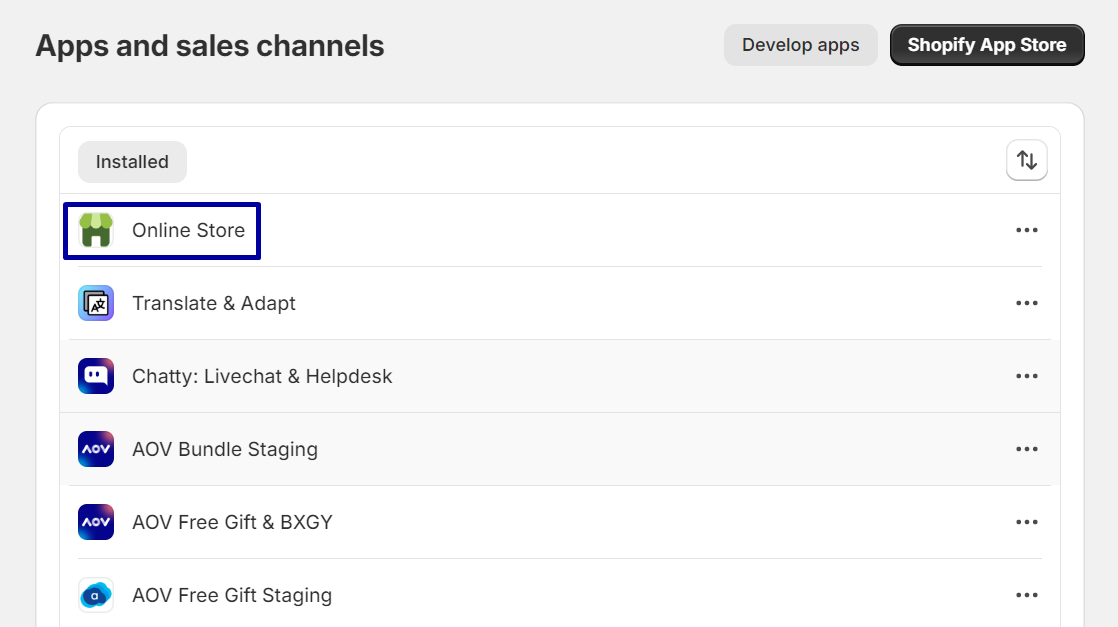Open more actions for Chatty Livechat

point(1027,376)
